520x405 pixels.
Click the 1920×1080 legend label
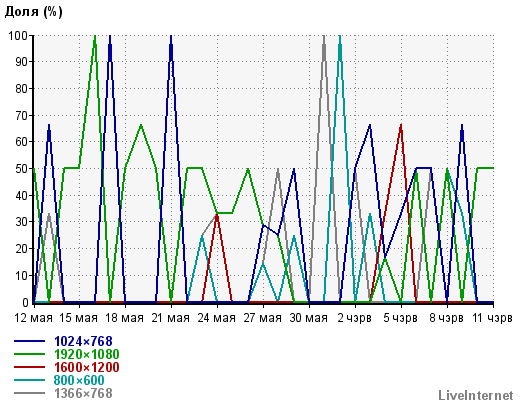(x=86, y=354)
